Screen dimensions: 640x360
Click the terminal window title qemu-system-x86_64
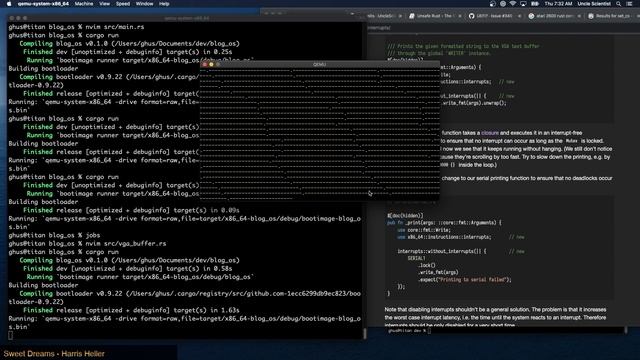tap(187, 18)
